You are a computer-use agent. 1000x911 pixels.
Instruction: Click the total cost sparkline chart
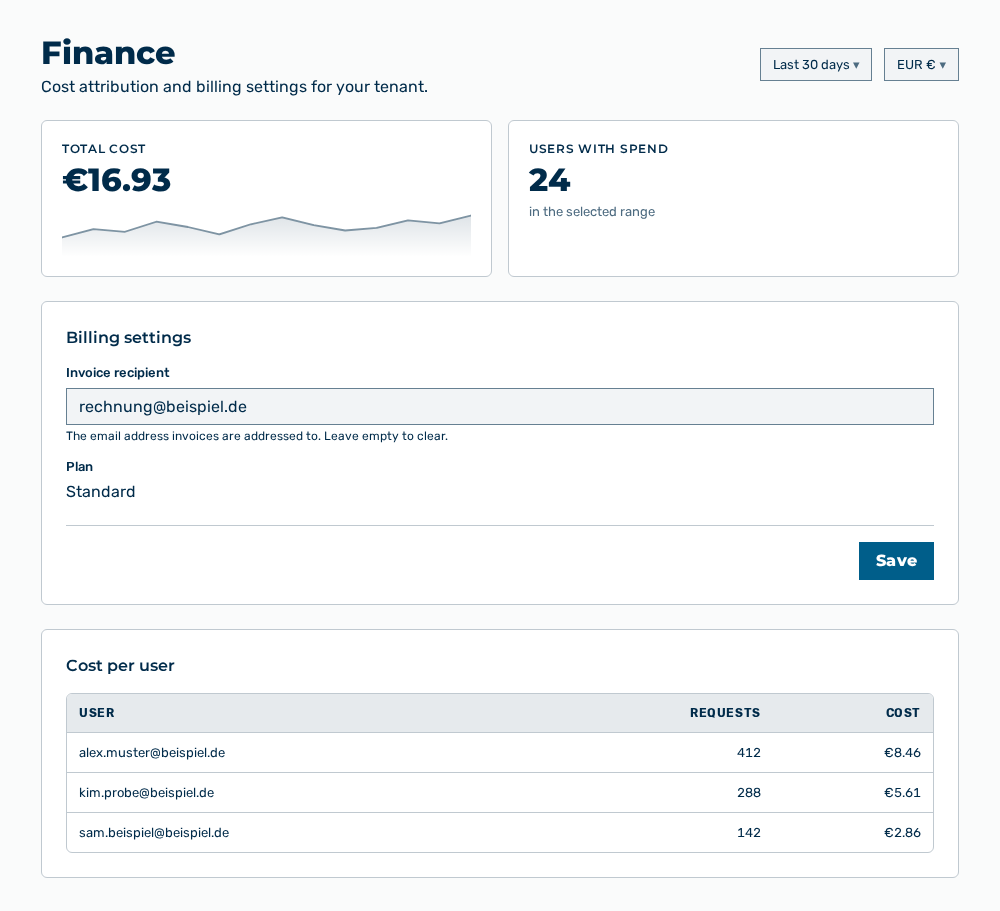pos(267,235)
